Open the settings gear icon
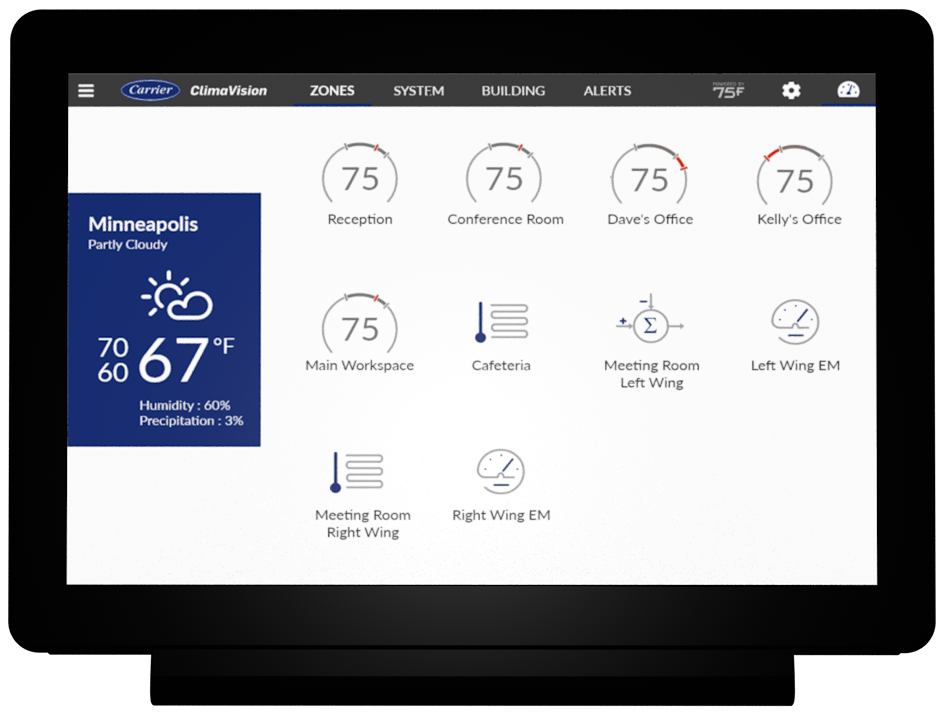Screen dimensions: 944x714 (791, 91)
